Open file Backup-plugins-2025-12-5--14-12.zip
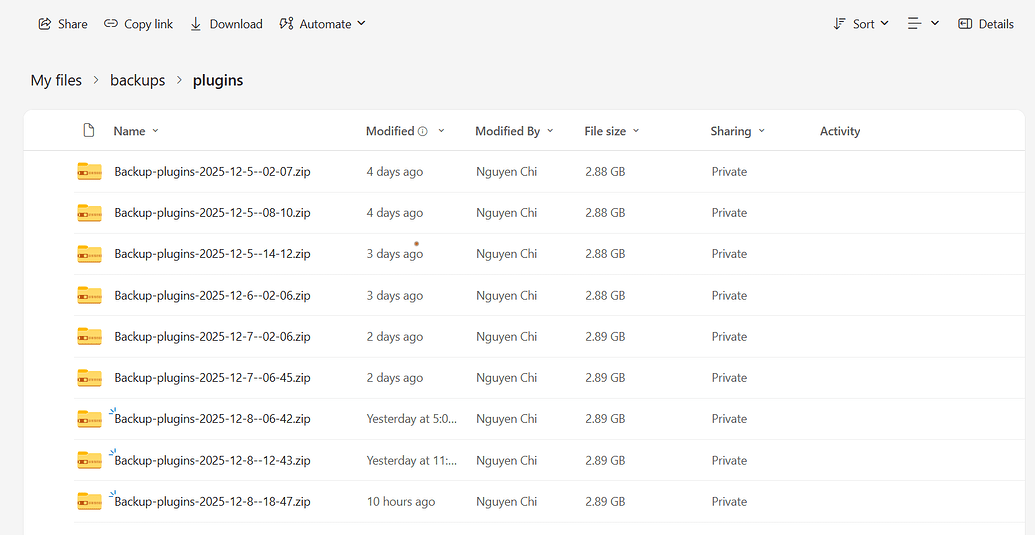 pos(213,254)
